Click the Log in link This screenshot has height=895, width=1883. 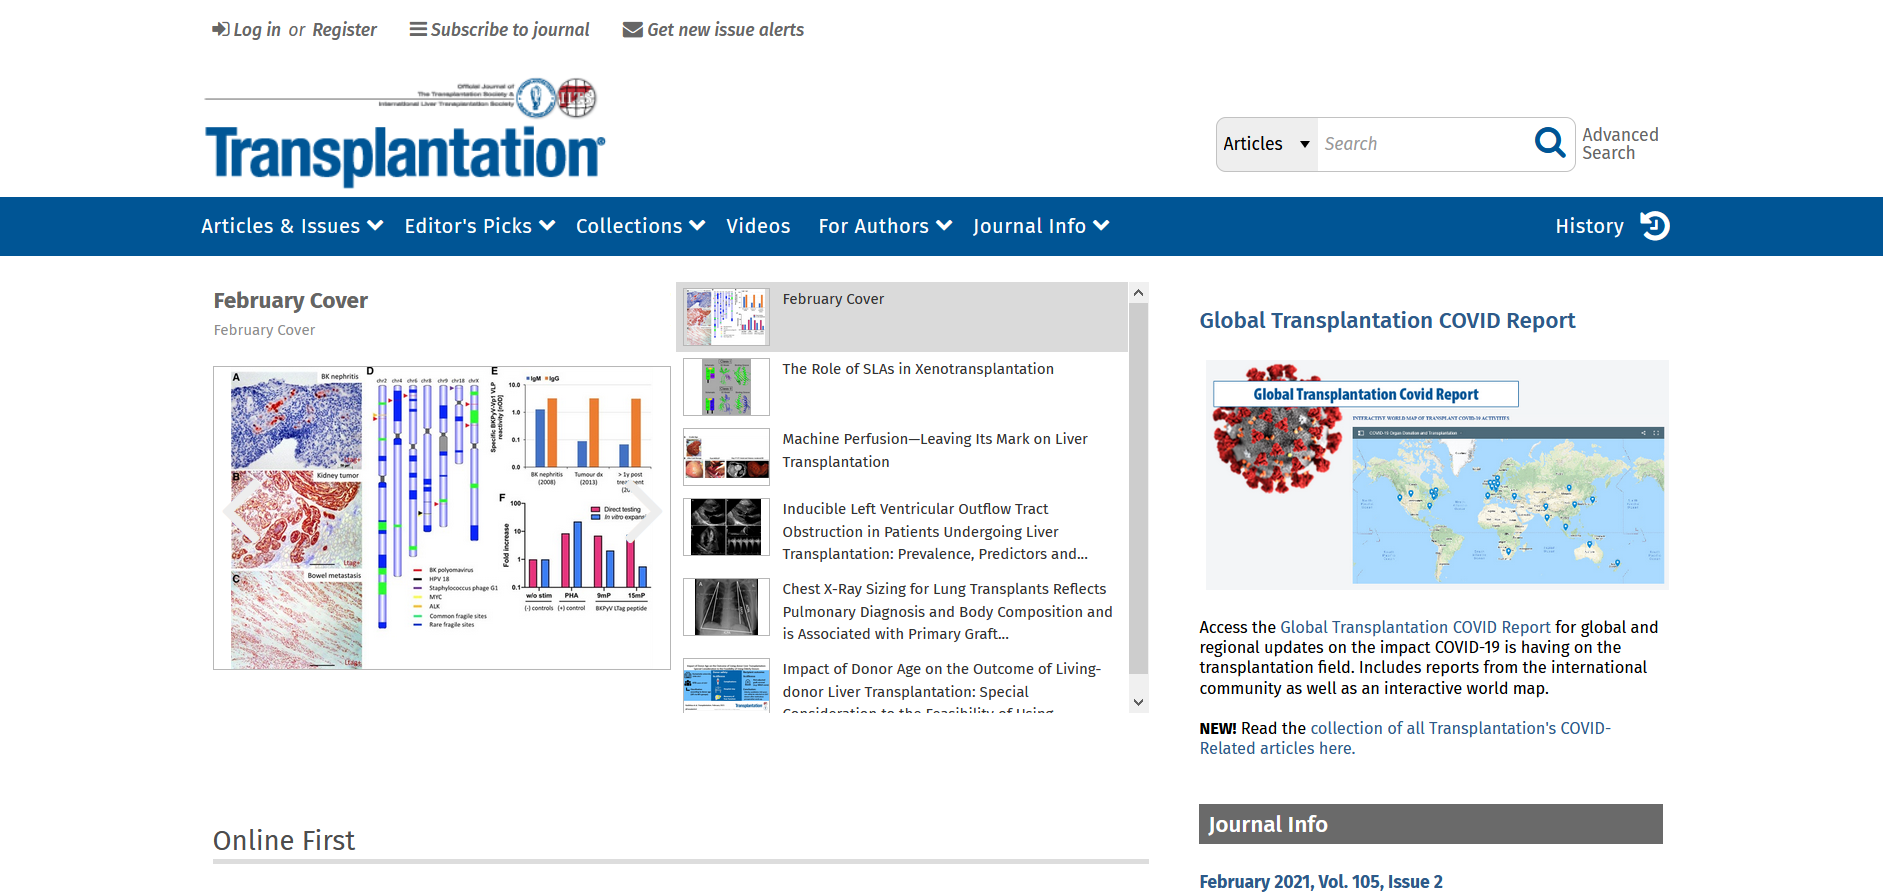[257, 30]
